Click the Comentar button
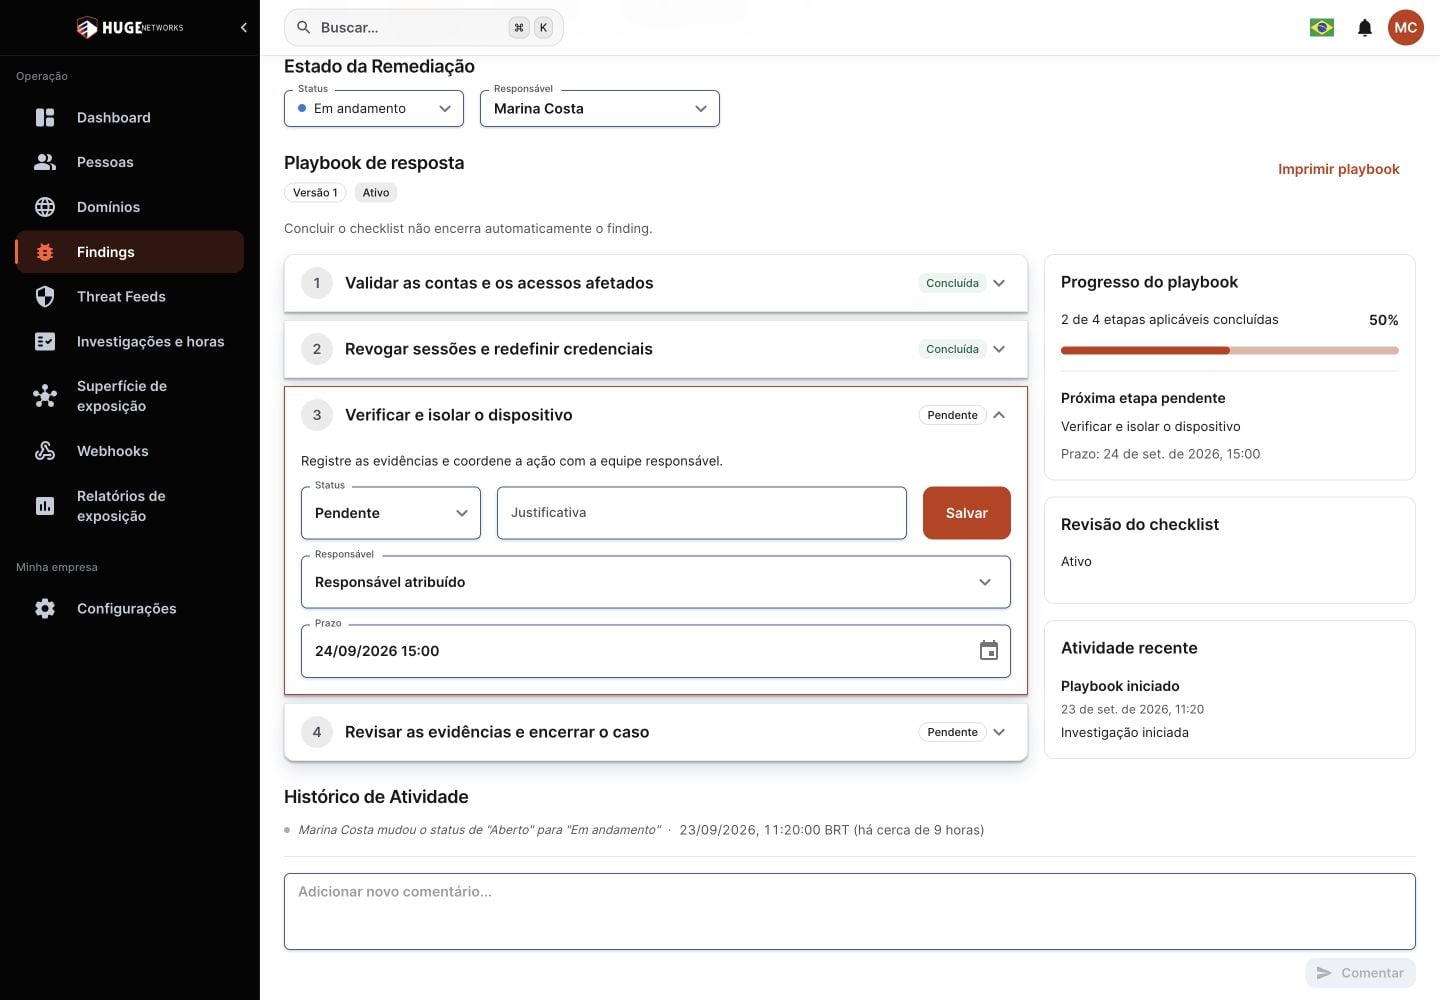The height and width of the screenshot is (1000, 1440). click(x=1360, y=973)
